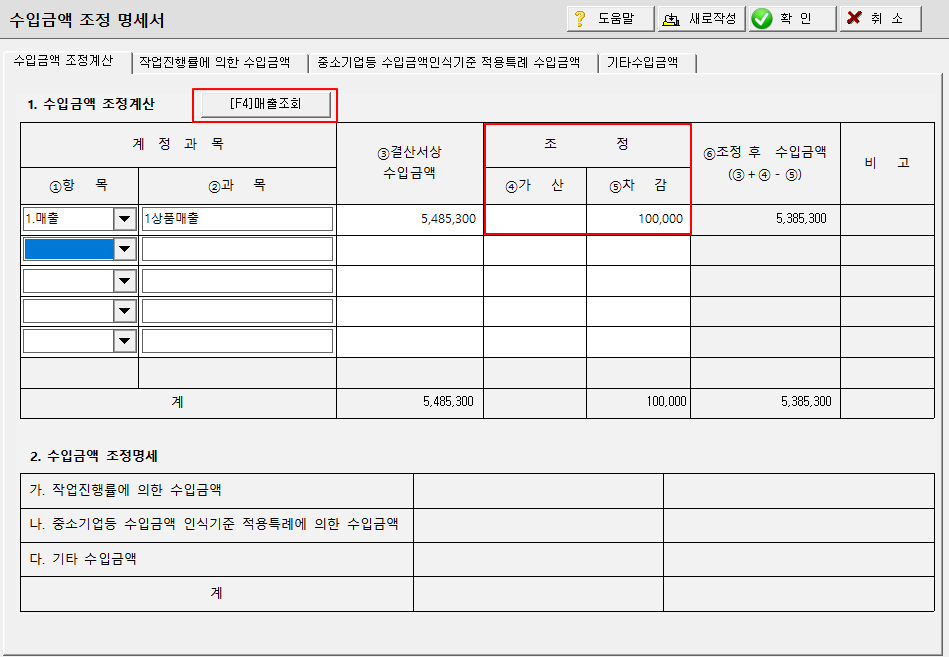Click the 계 정 과 목 header

point(178,145)
